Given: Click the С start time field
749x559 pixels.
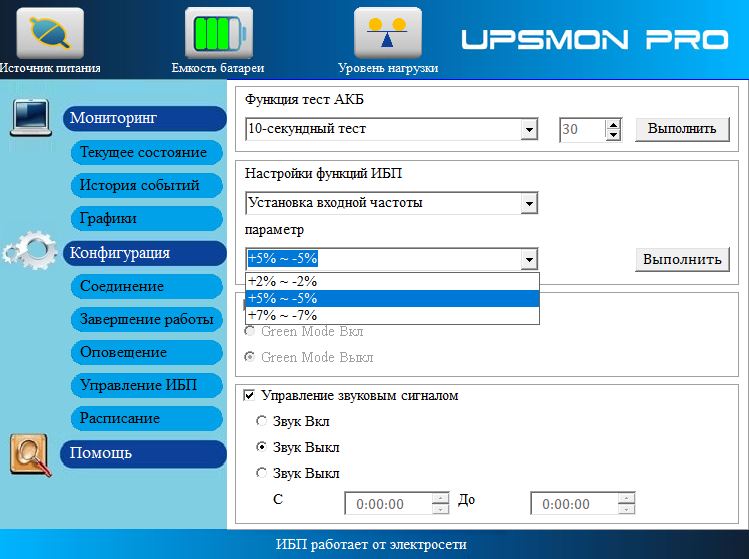Looking at the screenshot, I should coord(388,504).
